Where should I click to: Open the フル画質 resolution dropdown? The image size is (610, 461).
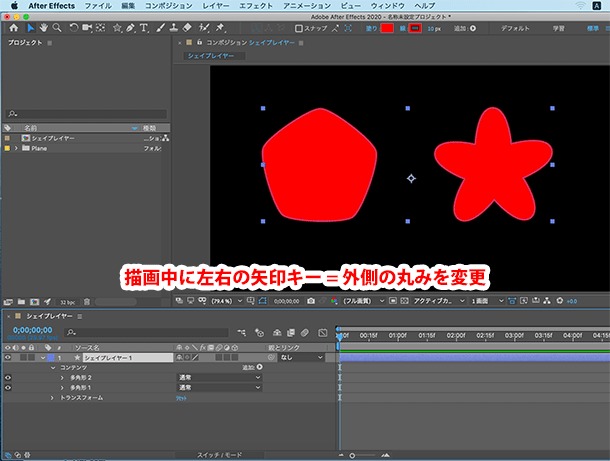[363, 301]
